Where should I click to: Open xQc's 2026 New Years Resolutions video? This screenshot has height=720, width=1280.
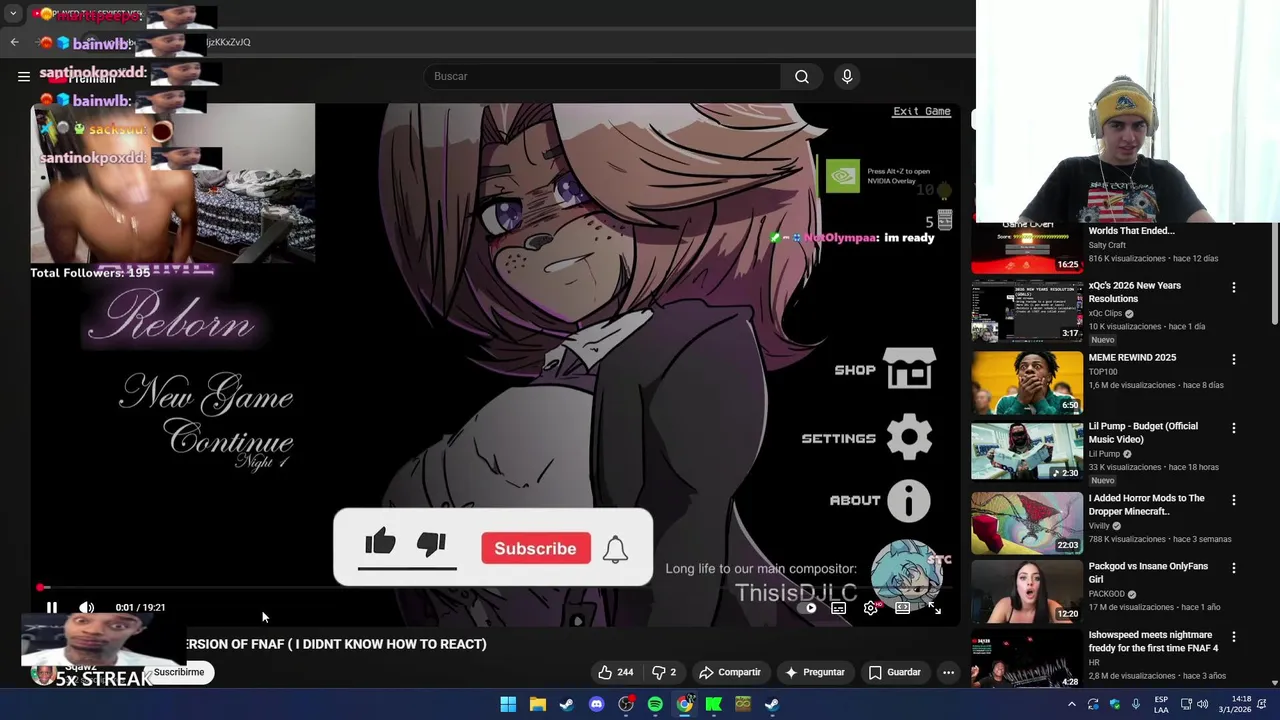[1135, 292]
